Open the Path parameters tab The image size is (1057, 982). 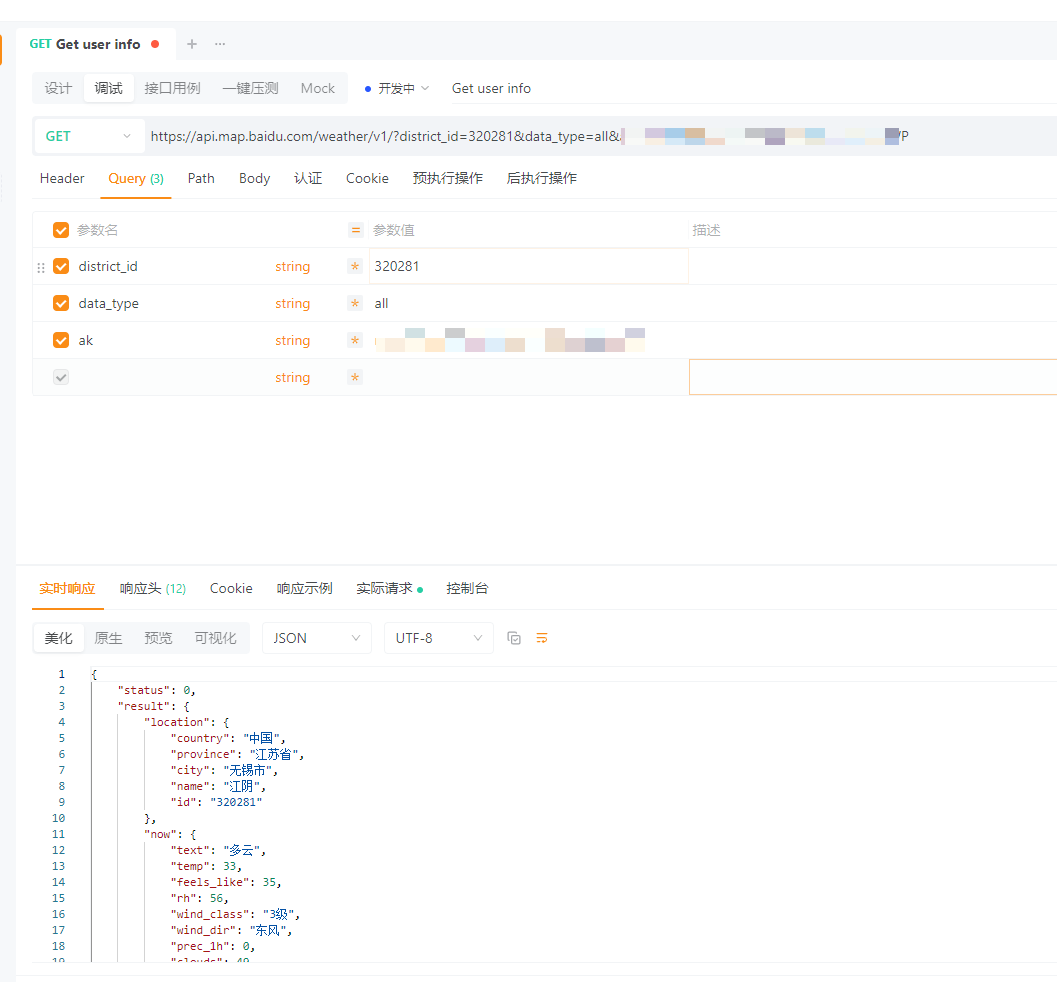click(201, 179)
